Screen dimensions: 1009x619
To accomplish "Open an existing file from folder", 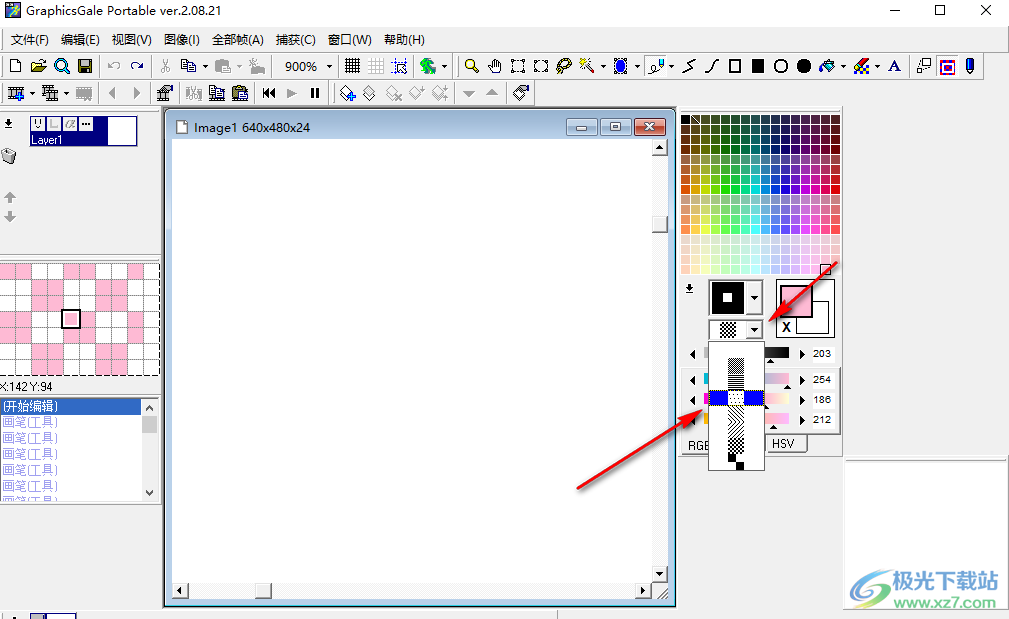I will [39, 66].
